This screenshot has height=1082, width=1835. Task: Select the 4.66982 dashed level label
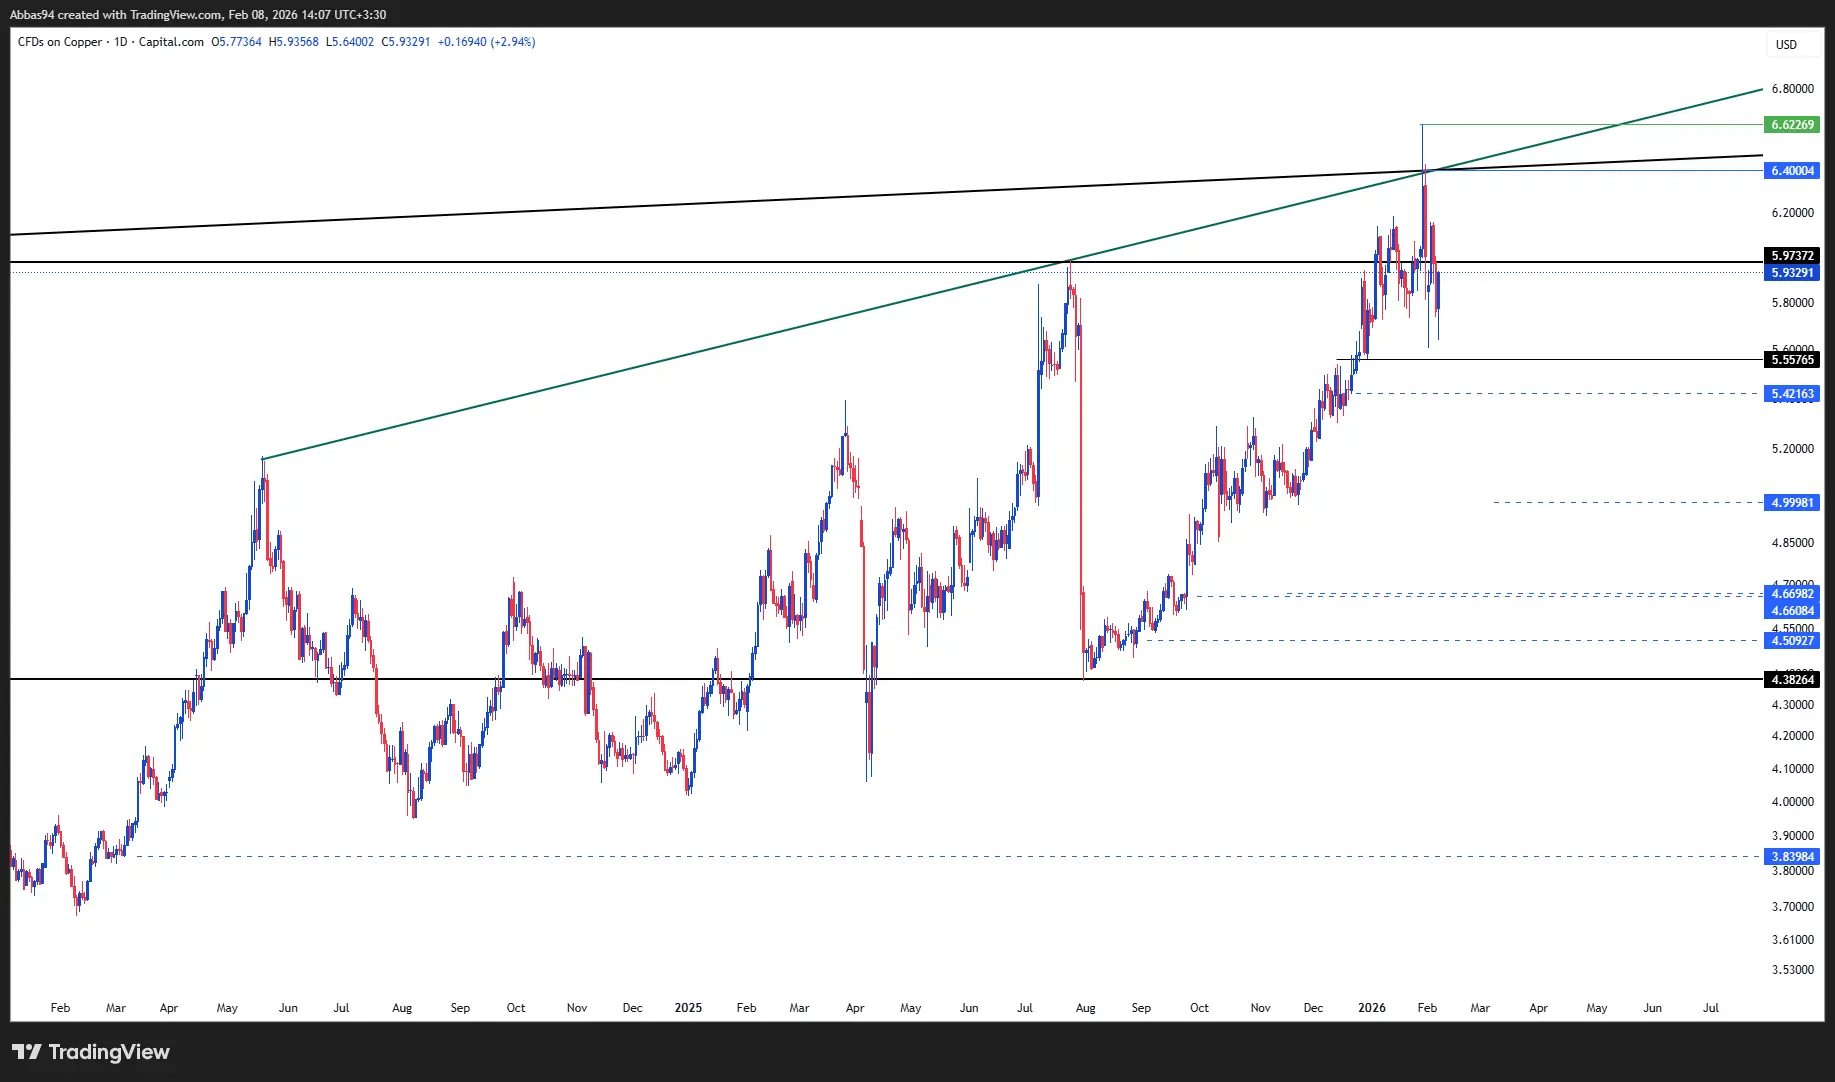coord(1792,594)
